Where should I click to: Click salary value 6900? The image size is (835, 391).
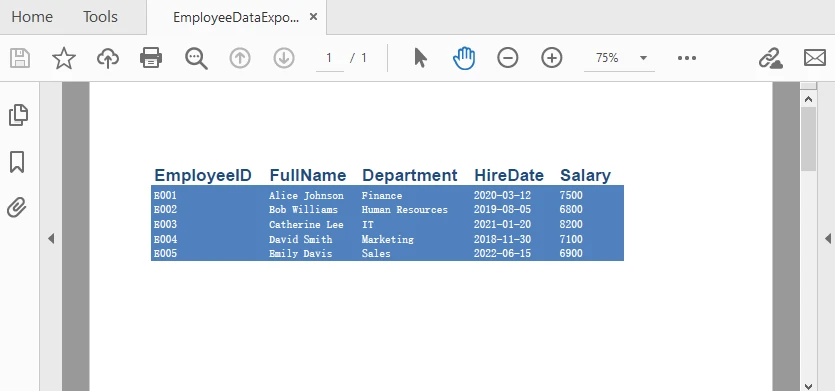571,254
